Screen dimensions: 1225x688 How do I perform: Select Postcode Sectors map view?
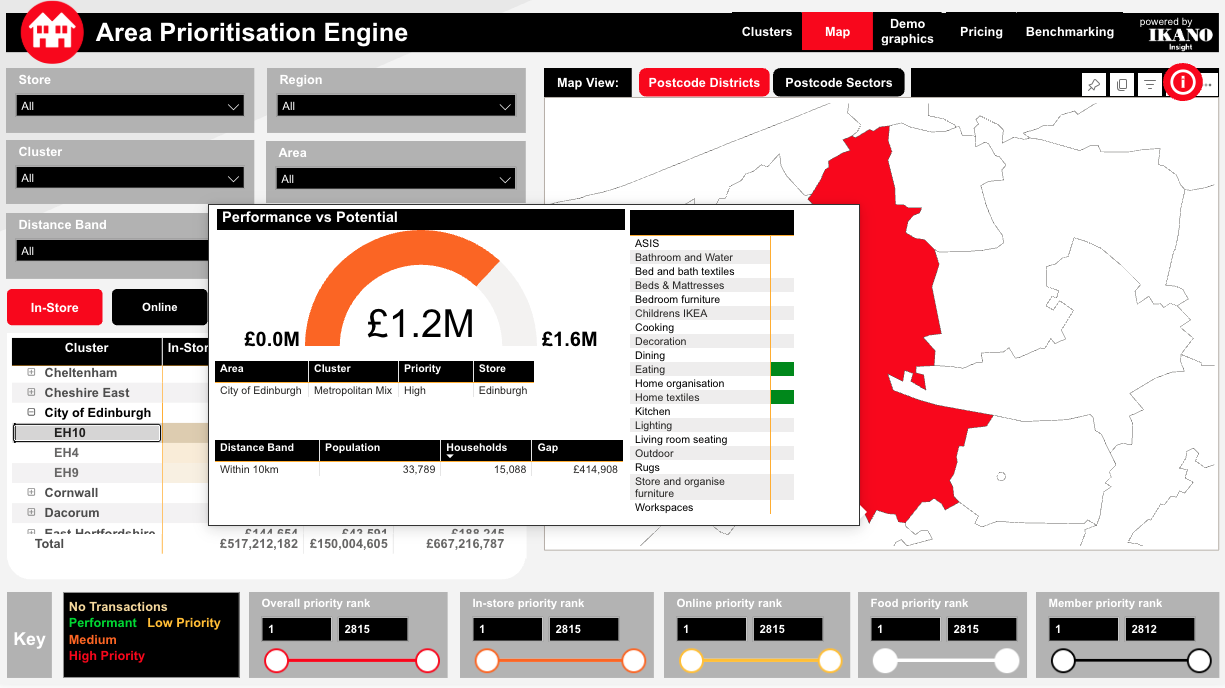pos(838,83)
